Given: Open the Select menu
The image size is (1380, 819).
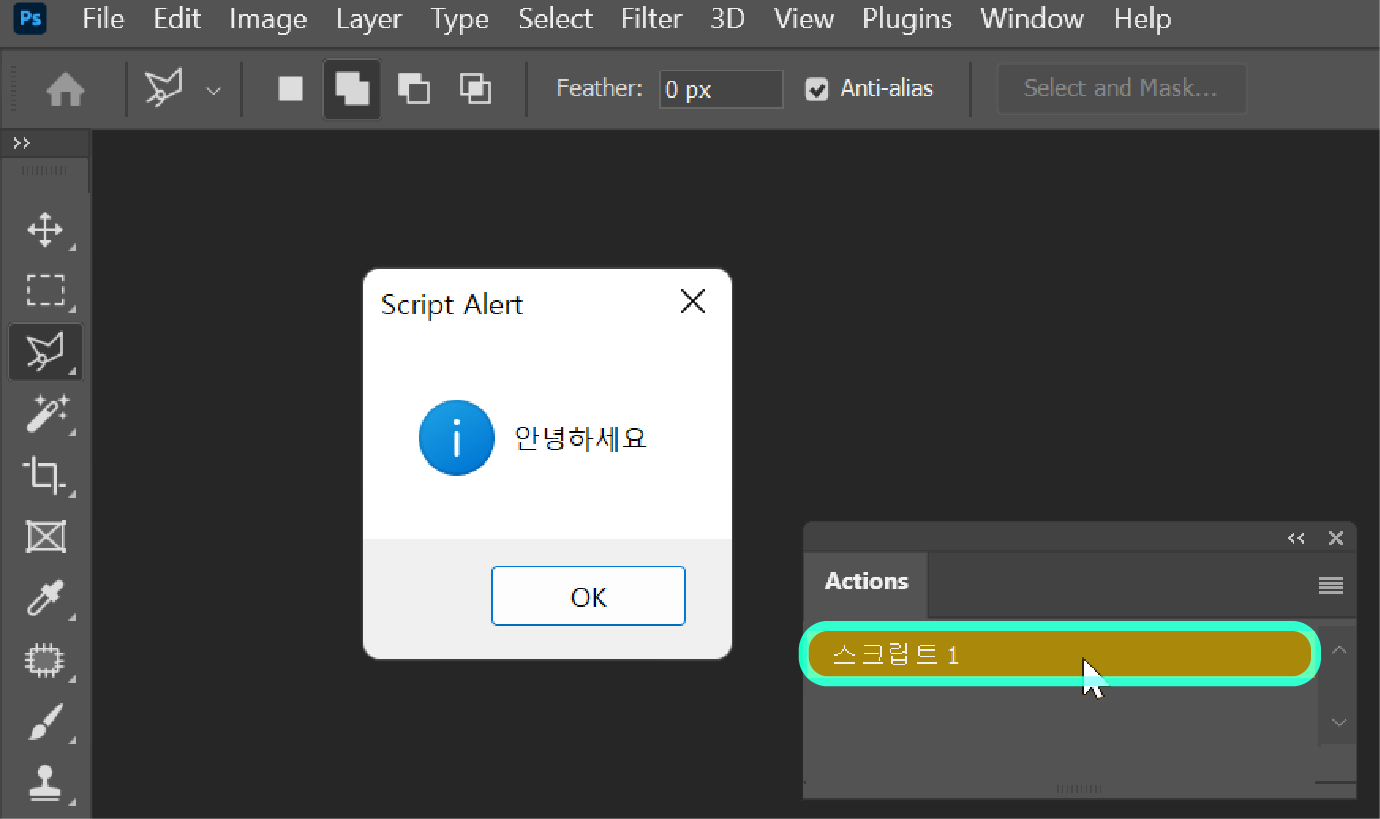Looking at the screenshot, I should pyautogui.click(x=555, y=18).
